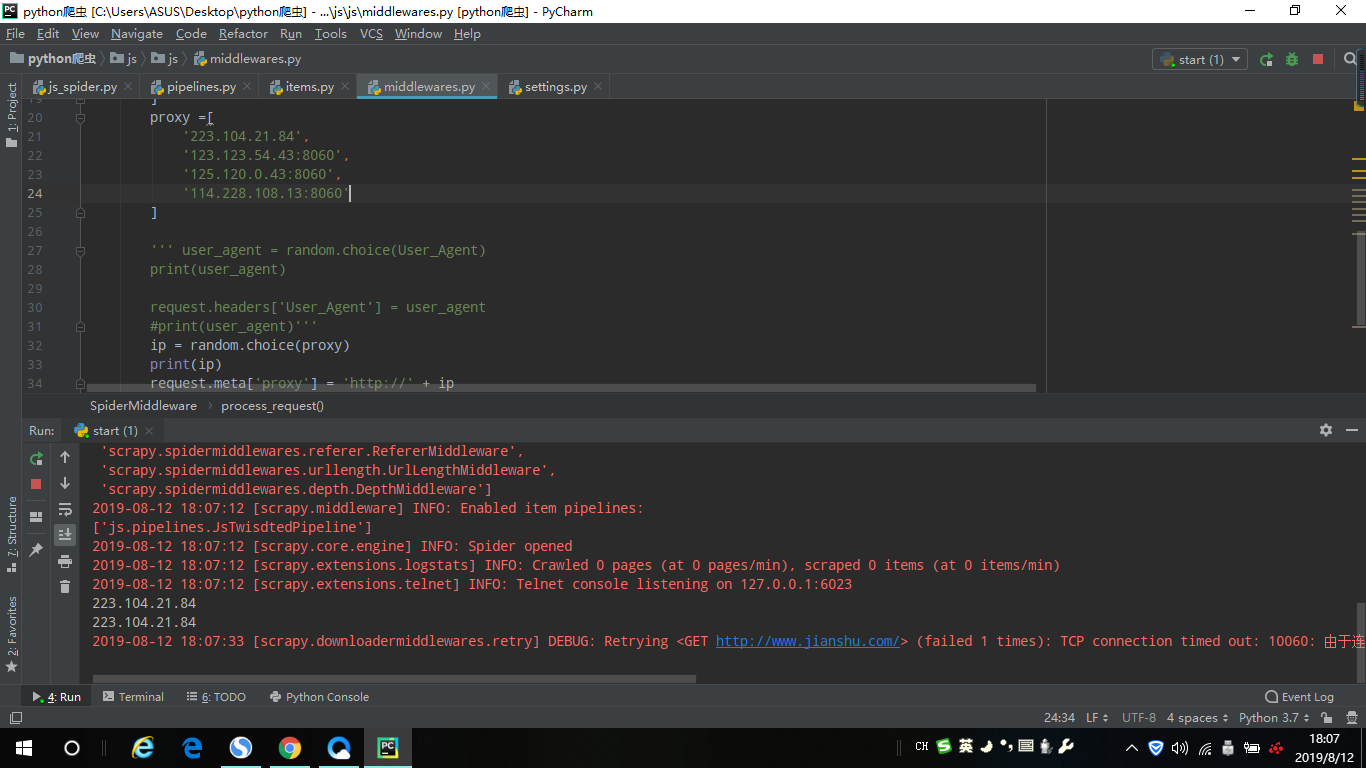The image size is (1366, 768).
Task: Toggle fold marker at line 31
Action: pyautogui.click(x=80, y=326)
